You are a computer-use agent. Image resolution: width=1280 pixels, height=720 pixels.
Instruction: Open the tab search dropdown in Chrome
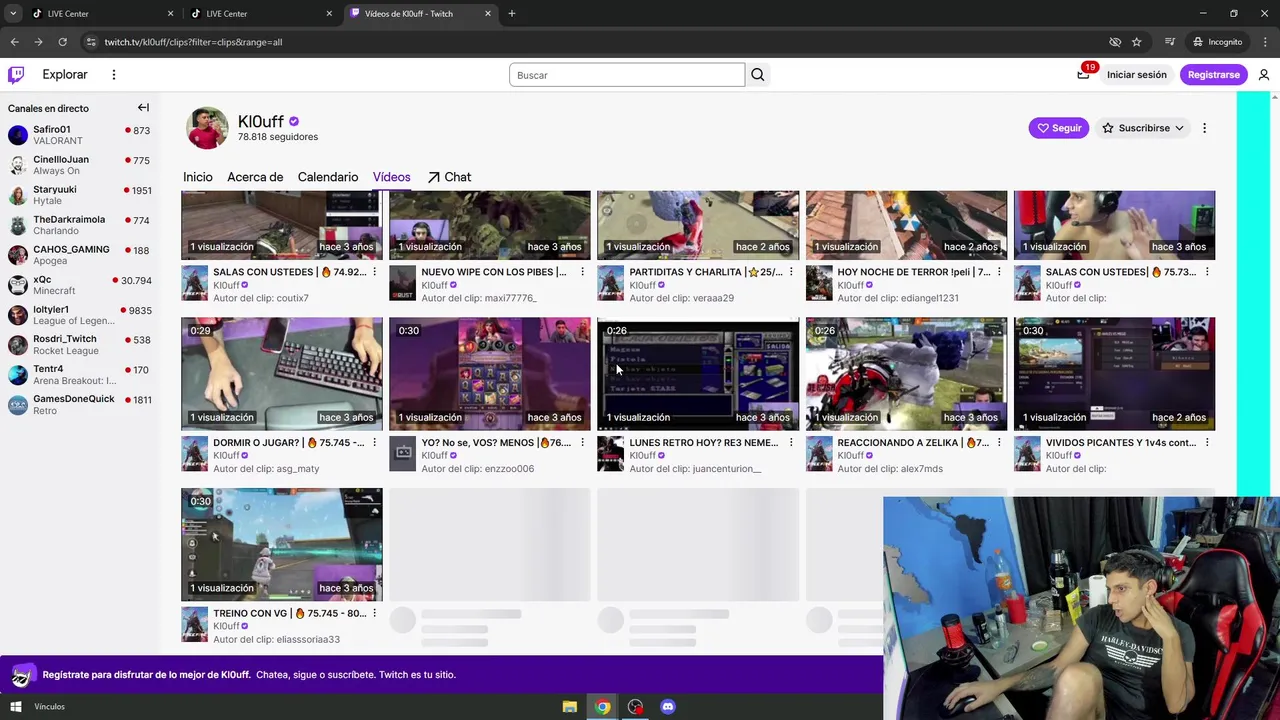point(13,14)
